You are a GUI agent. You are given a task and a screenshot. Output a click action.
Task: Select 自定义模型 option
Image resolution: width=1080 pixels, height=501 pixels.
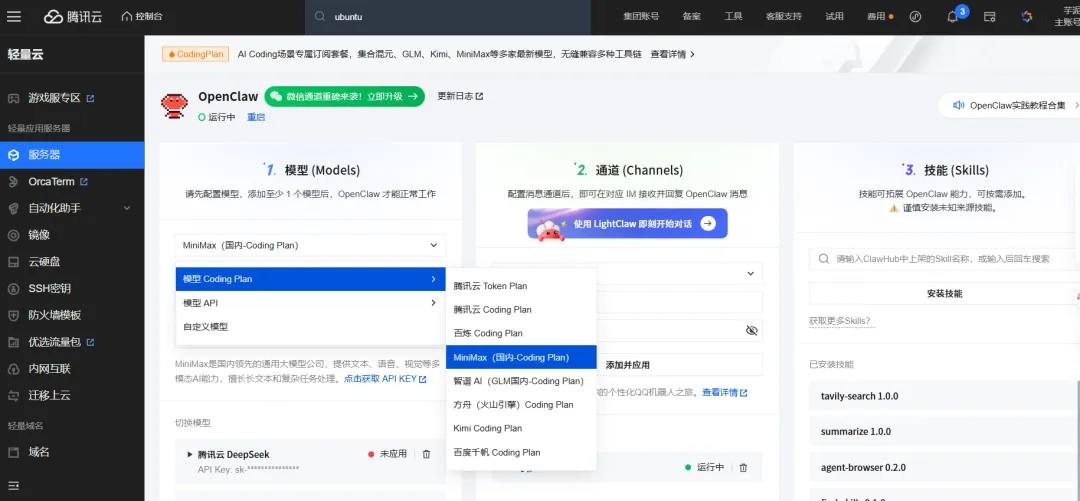coord(311,327)
